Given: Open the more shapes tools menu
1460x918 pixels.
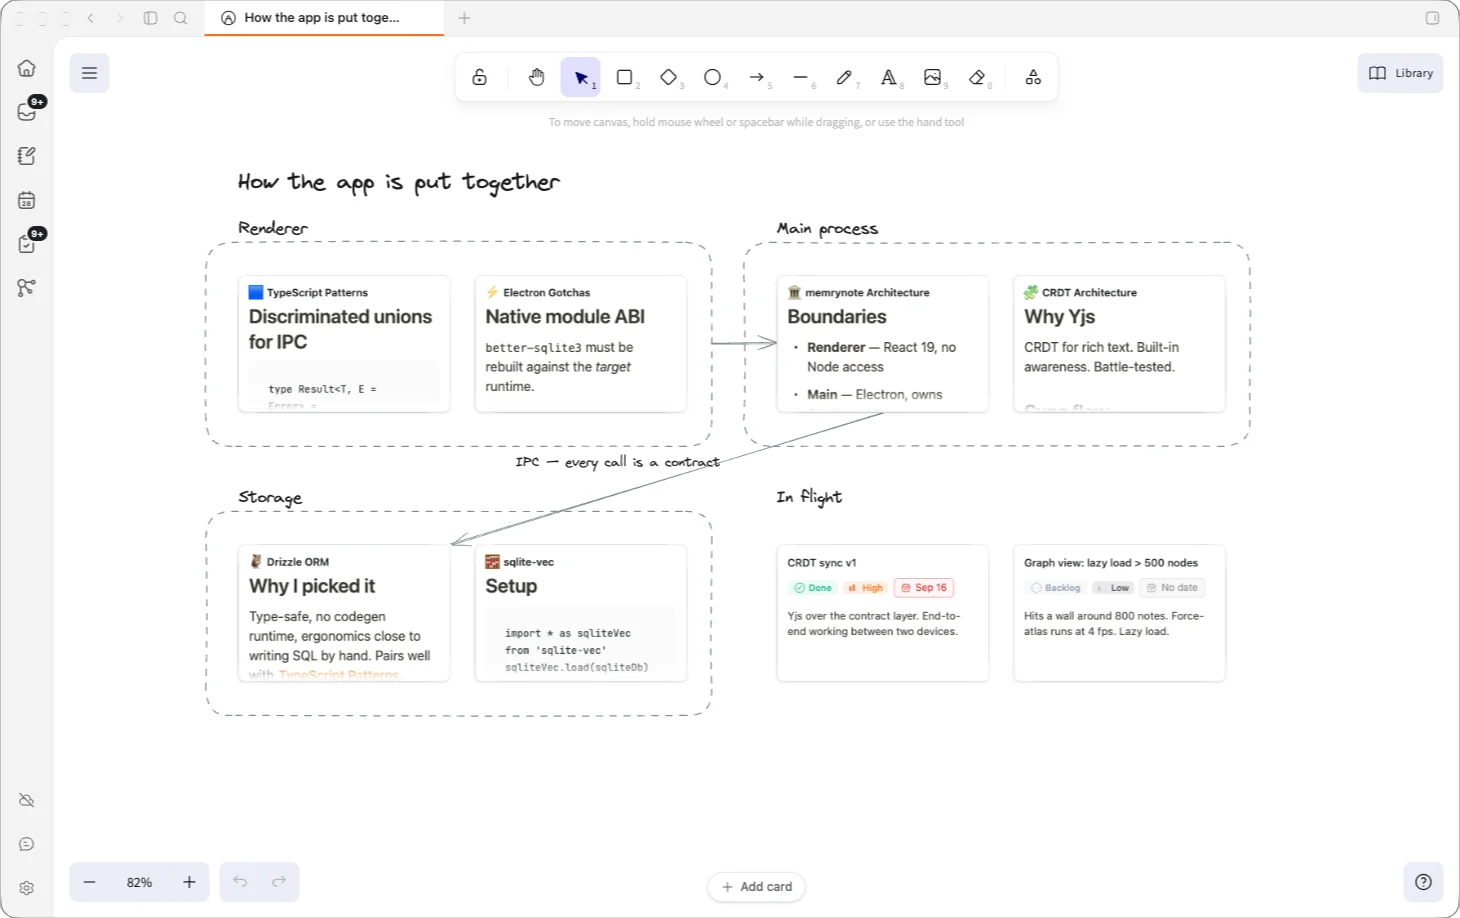Looking at the screenshot, I should click(1033, 77).
